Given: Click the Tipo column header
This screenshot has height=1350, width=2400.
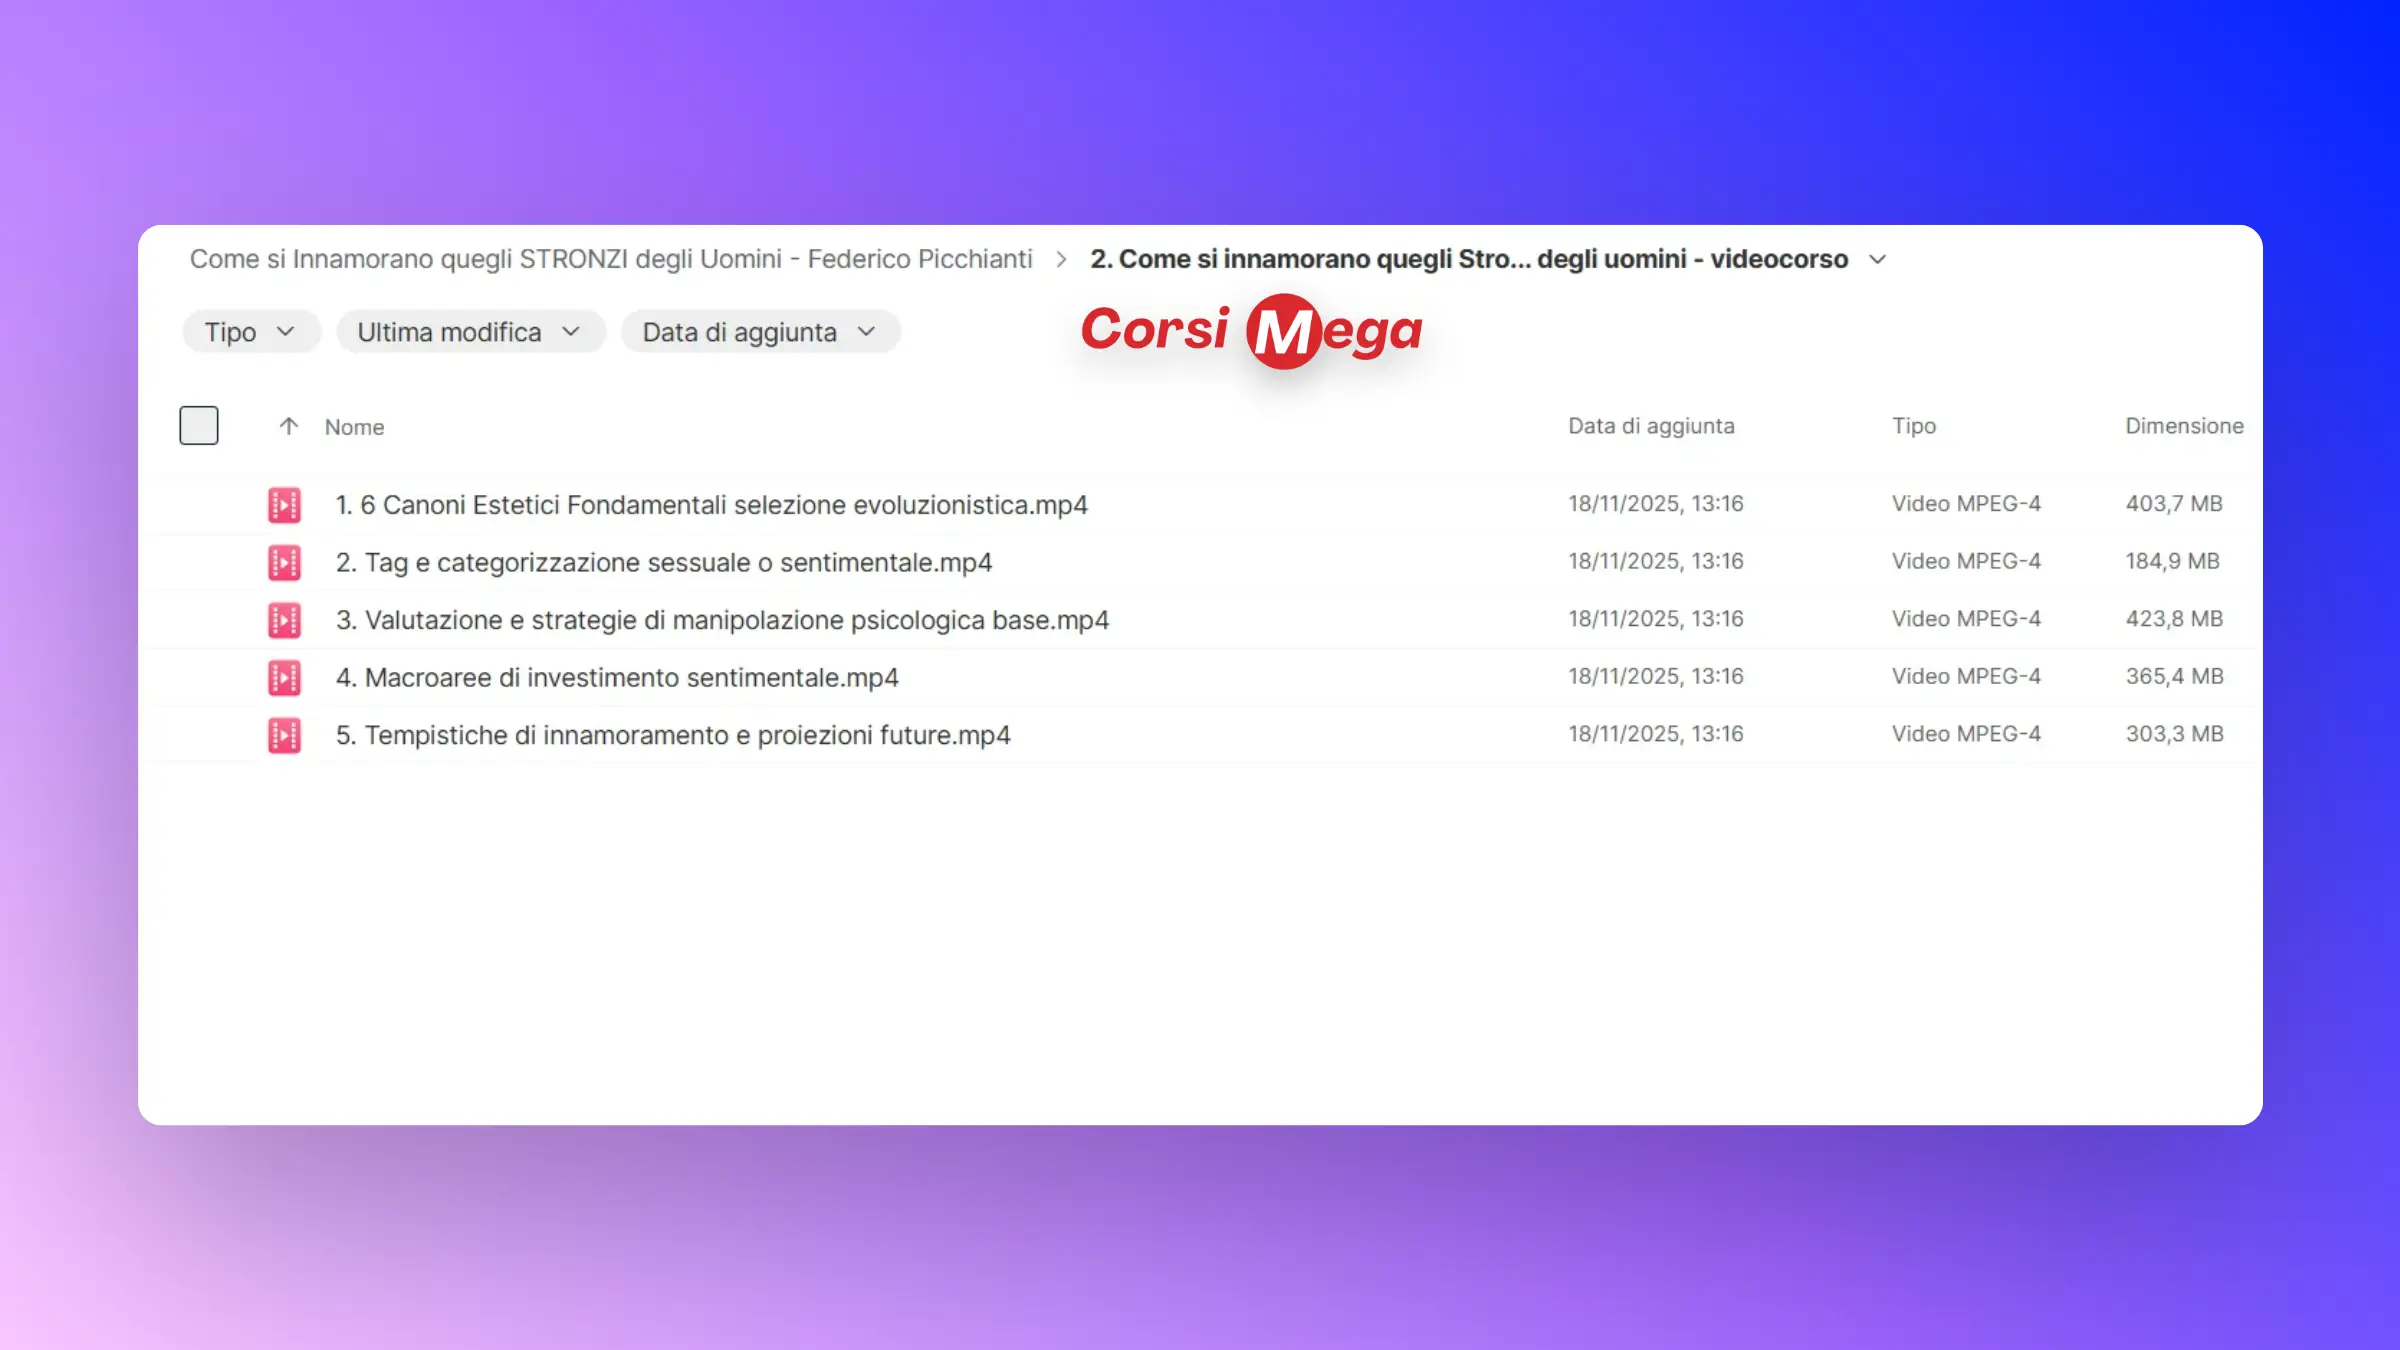Looking at the screenshot, I should (1913, 426).
